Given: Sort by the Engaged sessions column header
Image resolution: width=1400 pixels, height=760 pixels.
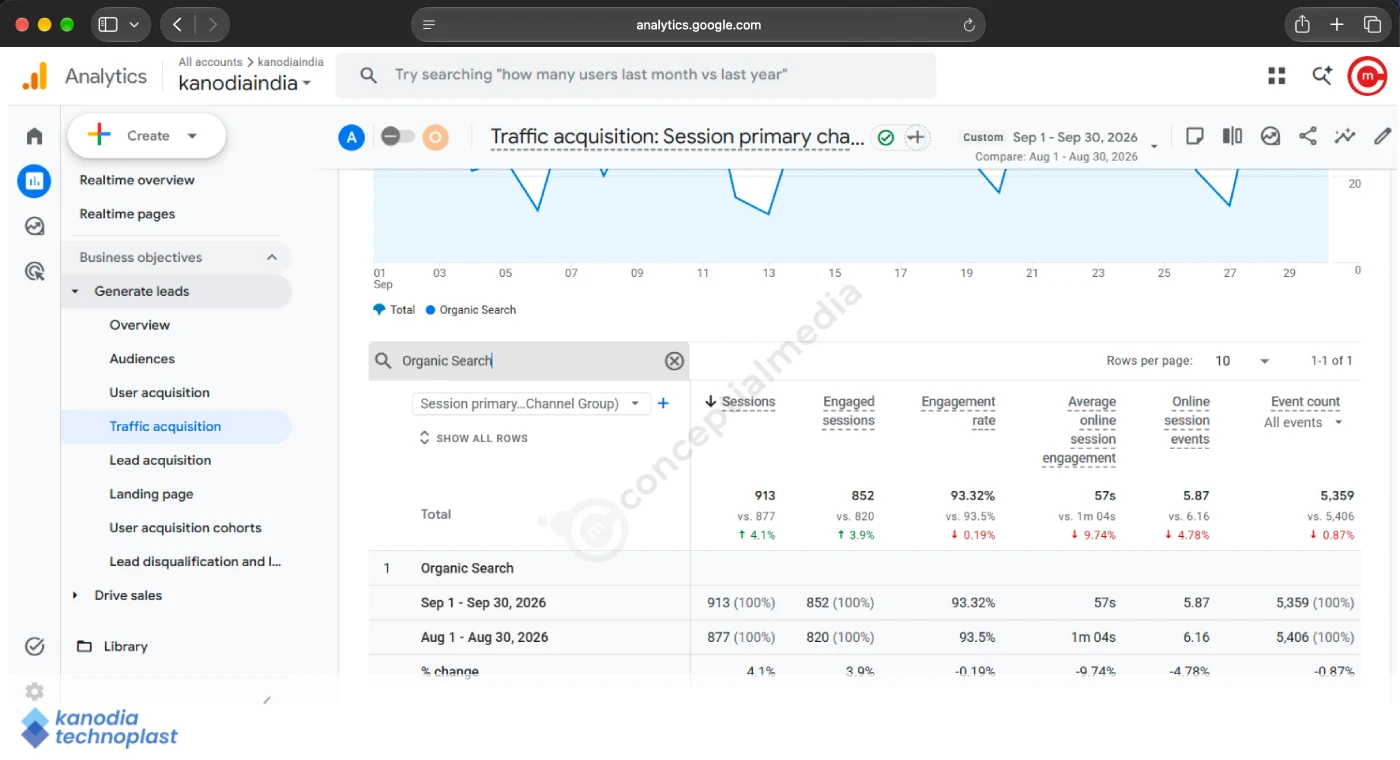Looking at the screenshot, I should [x=849, y=411].
